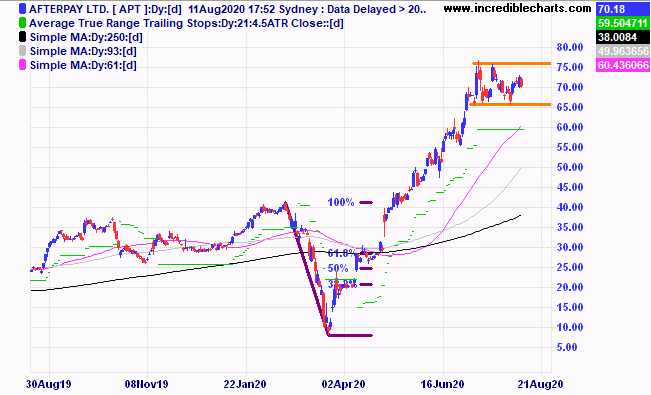This screenshot has width=651, height=395.
Task: Open the www.incrediblecharts.com link
Action: click(x=517, y=8)
